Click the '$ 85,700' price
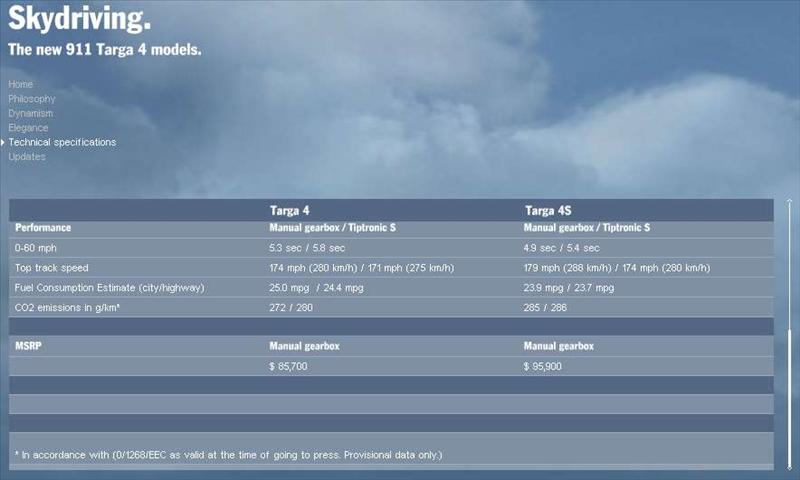 288,367
